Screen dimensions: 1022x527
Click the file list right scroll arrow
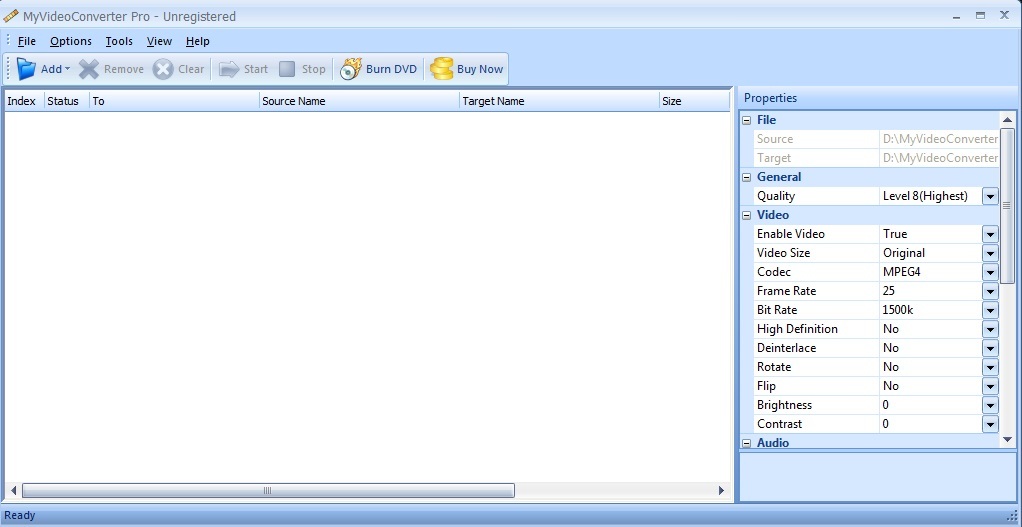coord(722,491)
